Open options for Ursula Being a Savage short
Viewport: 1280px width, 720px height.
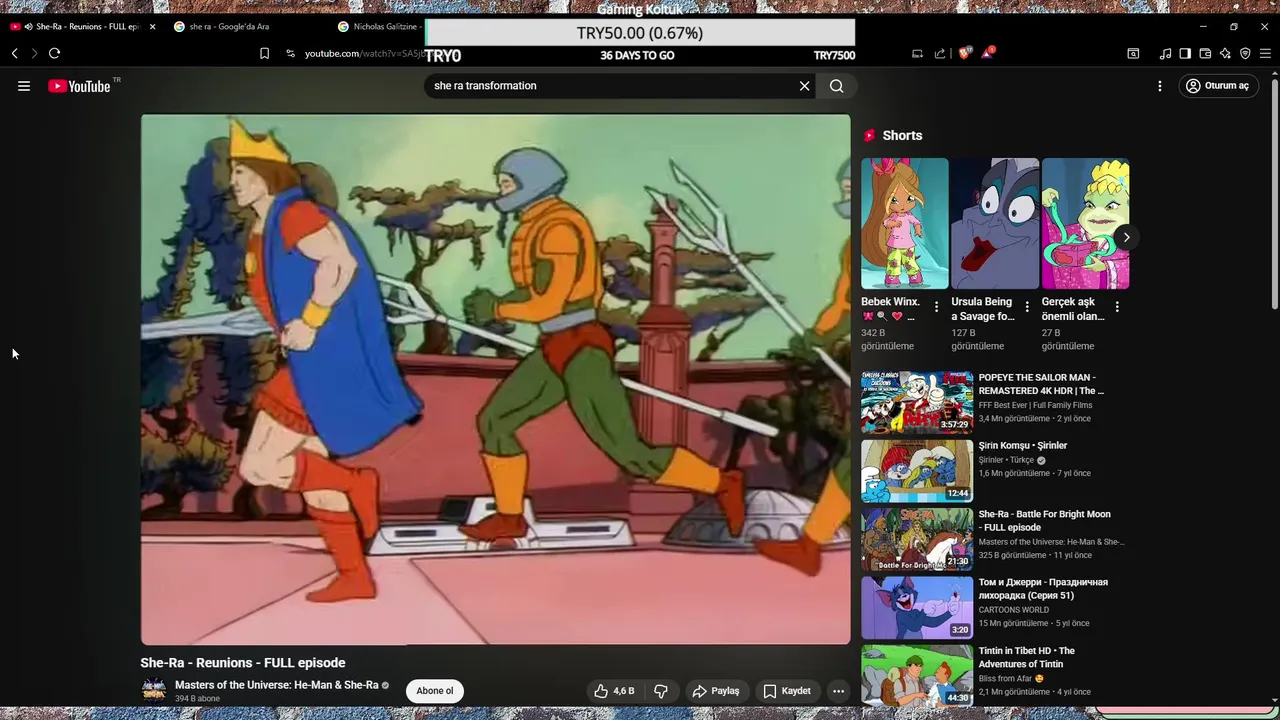click(1027, 307)
